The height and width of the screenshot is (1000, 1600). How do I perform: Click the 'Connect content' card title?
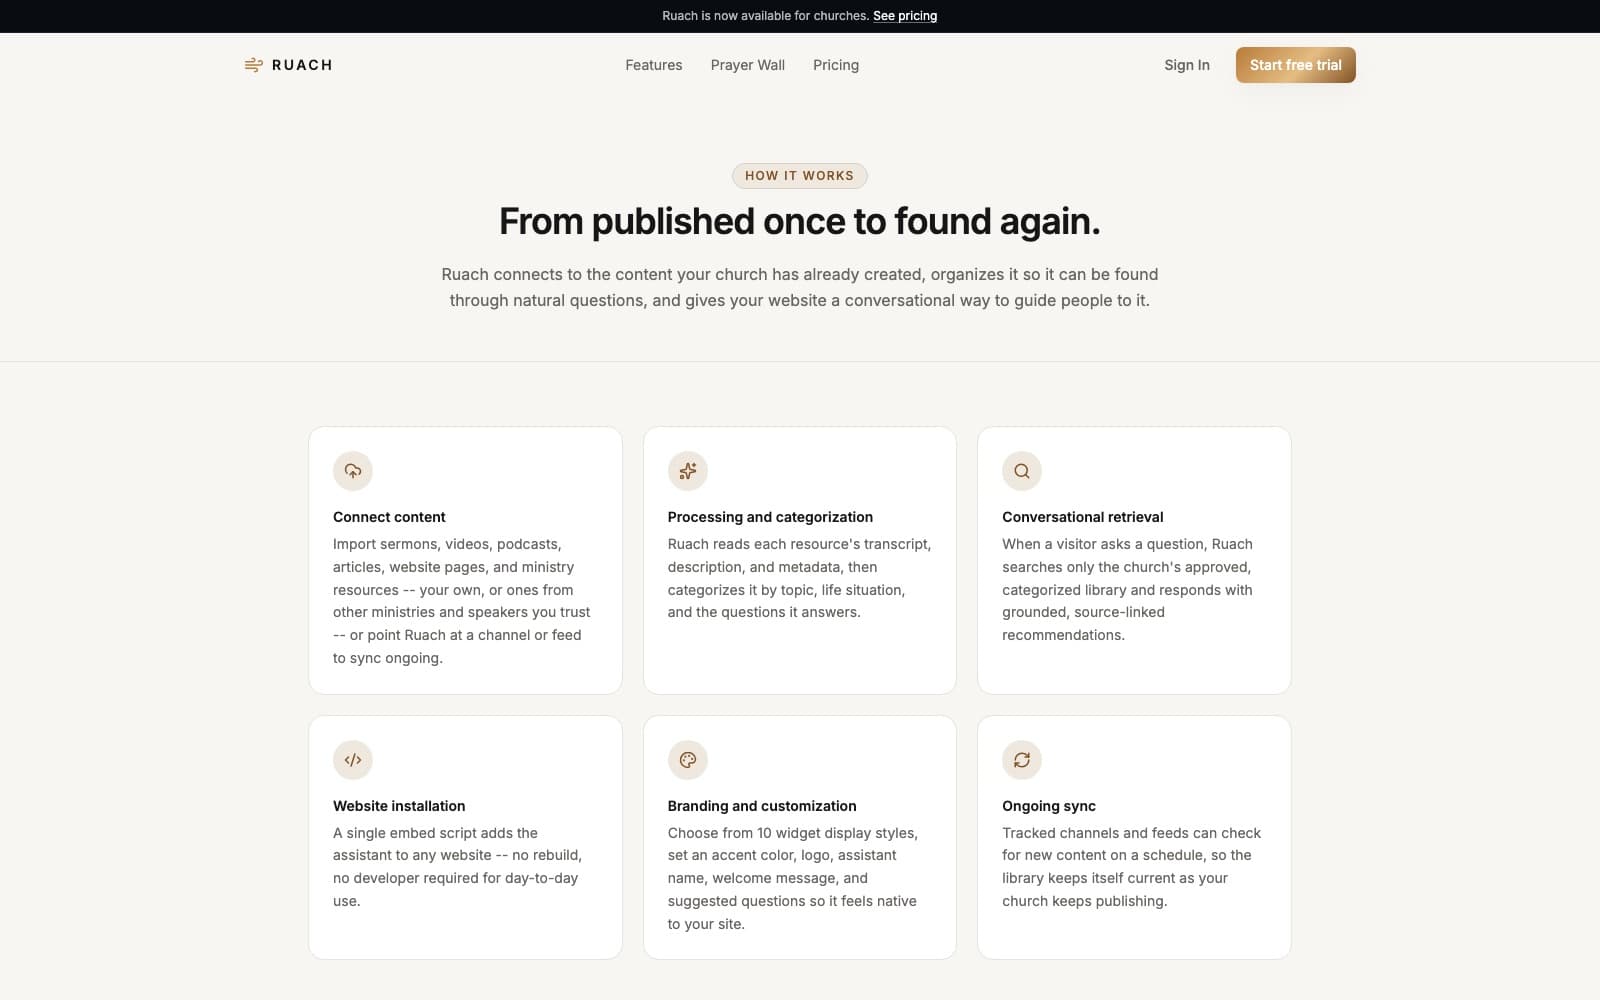coord(389,517)
